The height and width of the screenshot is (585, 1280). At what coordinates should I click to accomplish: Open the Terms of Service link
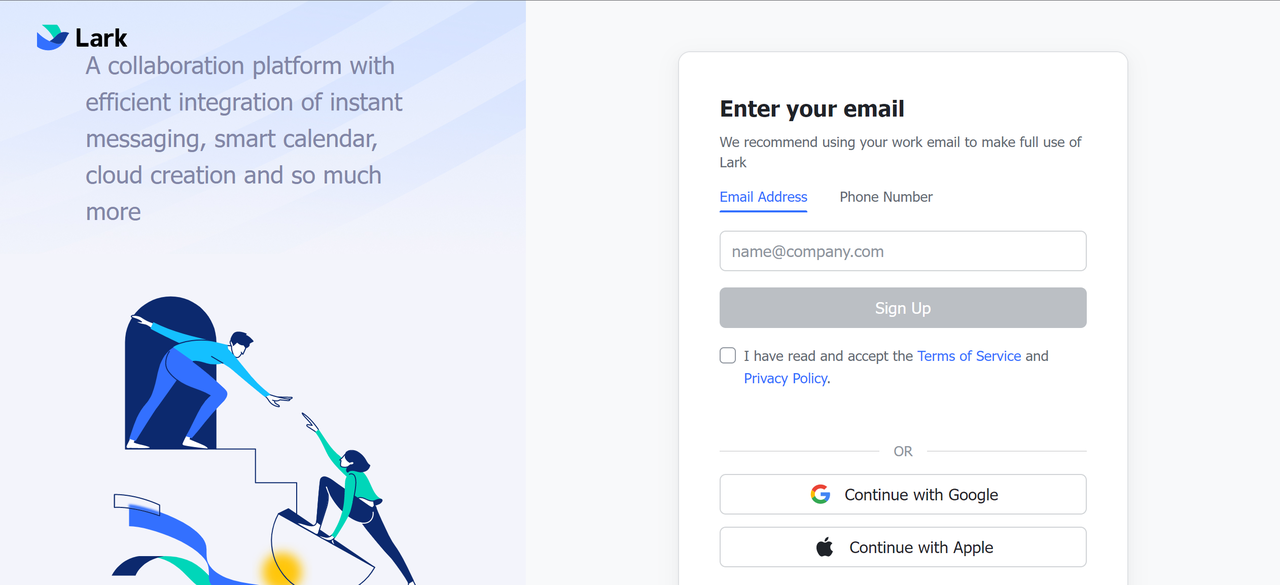pyautogui.click(x=969, y=356)
